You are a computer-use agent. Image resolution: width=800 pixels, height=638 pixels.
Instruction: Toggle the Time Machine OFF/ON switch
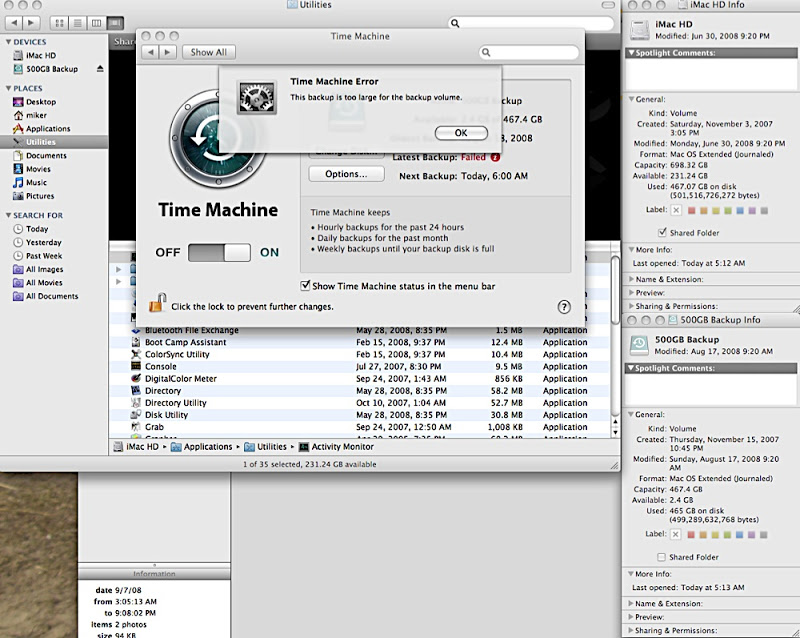click(219, 253)
